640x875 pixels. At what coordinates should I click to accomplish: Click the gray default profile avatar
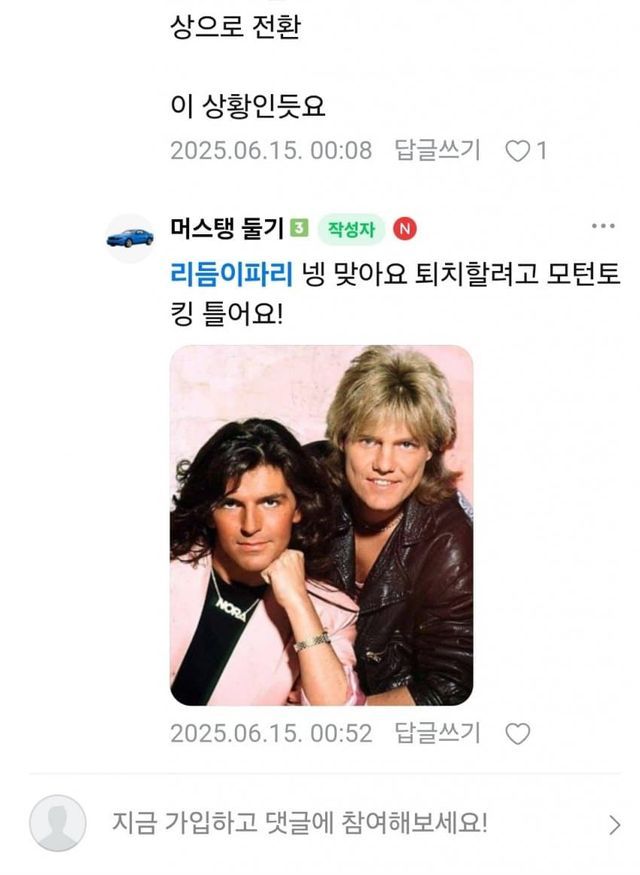point(57,823)
